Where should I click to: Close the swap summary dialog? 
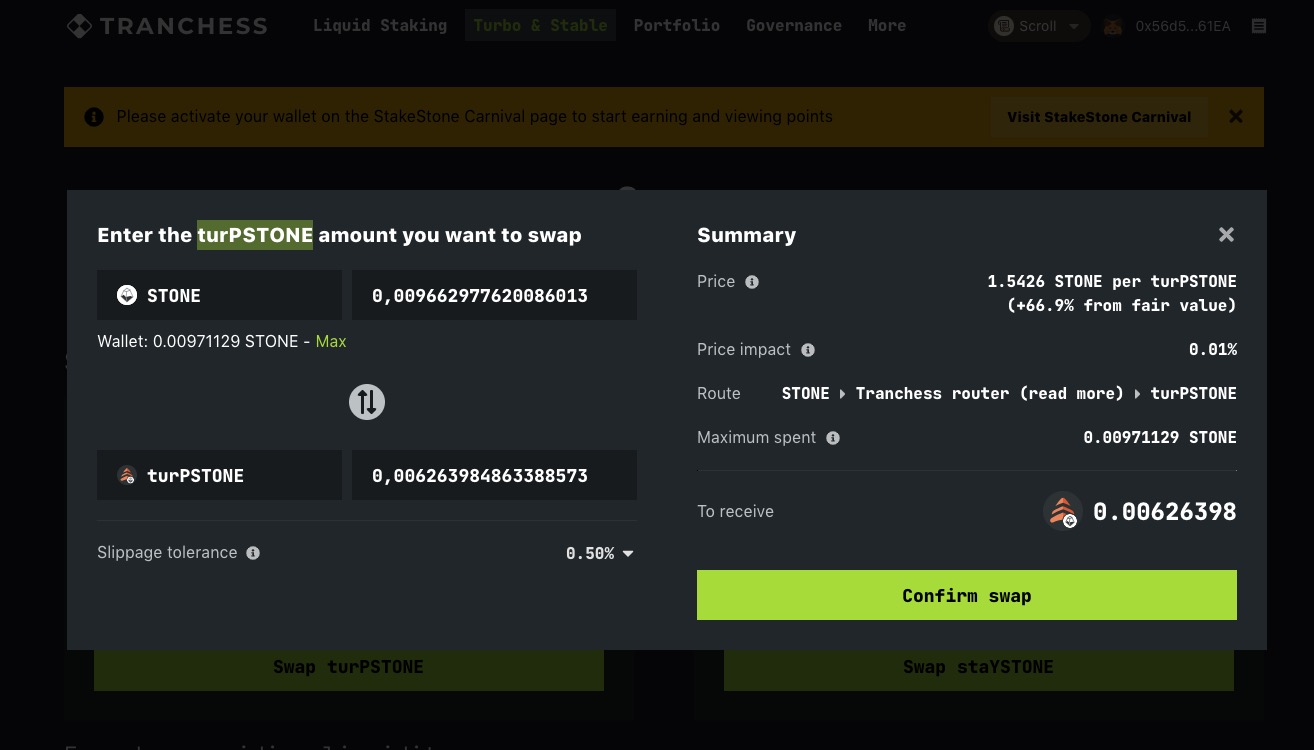[1226, 235]
